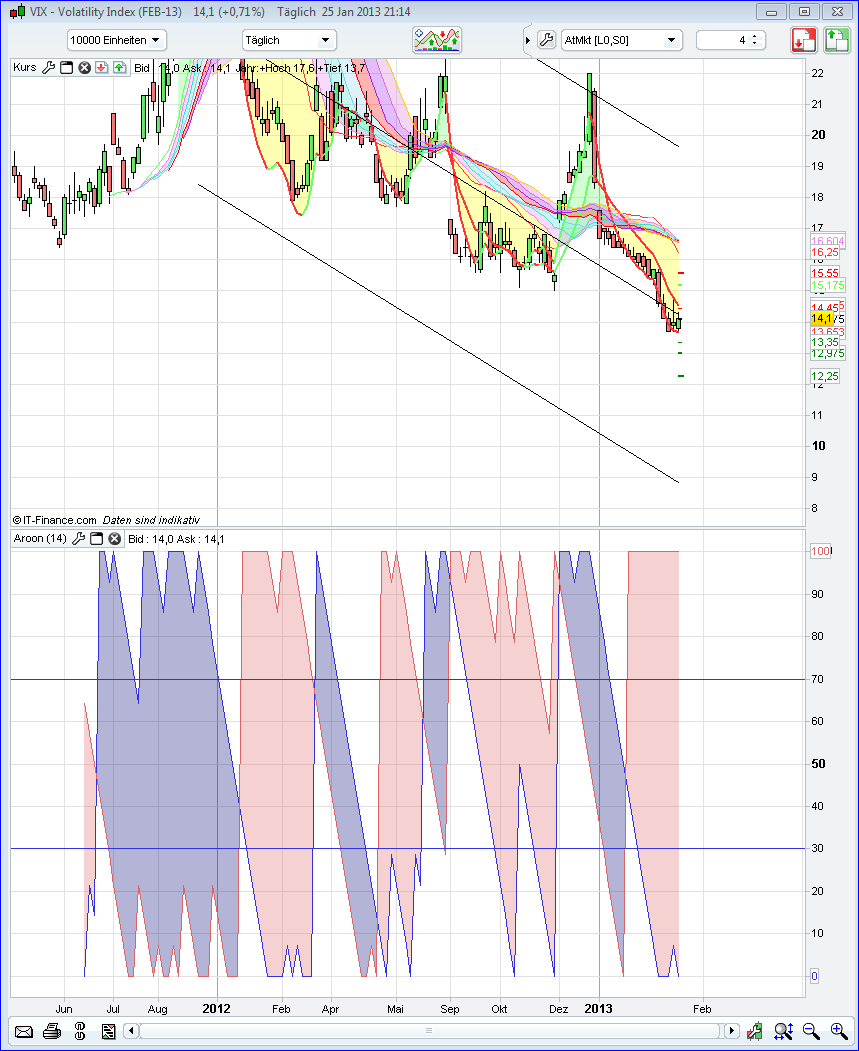
Task: Increase the quantity stepper value
Action: pos(754,37)
